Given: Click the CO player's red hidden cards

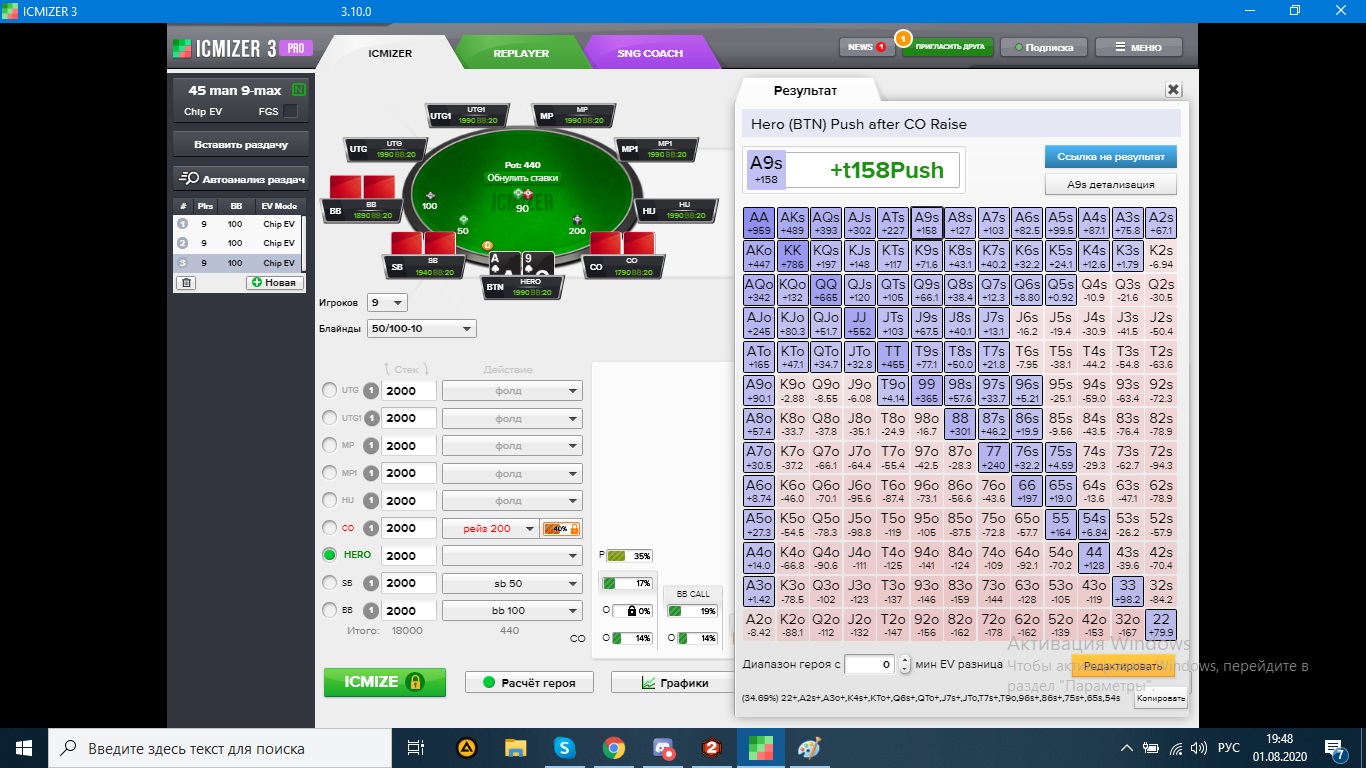Looking at the screenshot, I should pyautogui.click(x=622, y=243).
